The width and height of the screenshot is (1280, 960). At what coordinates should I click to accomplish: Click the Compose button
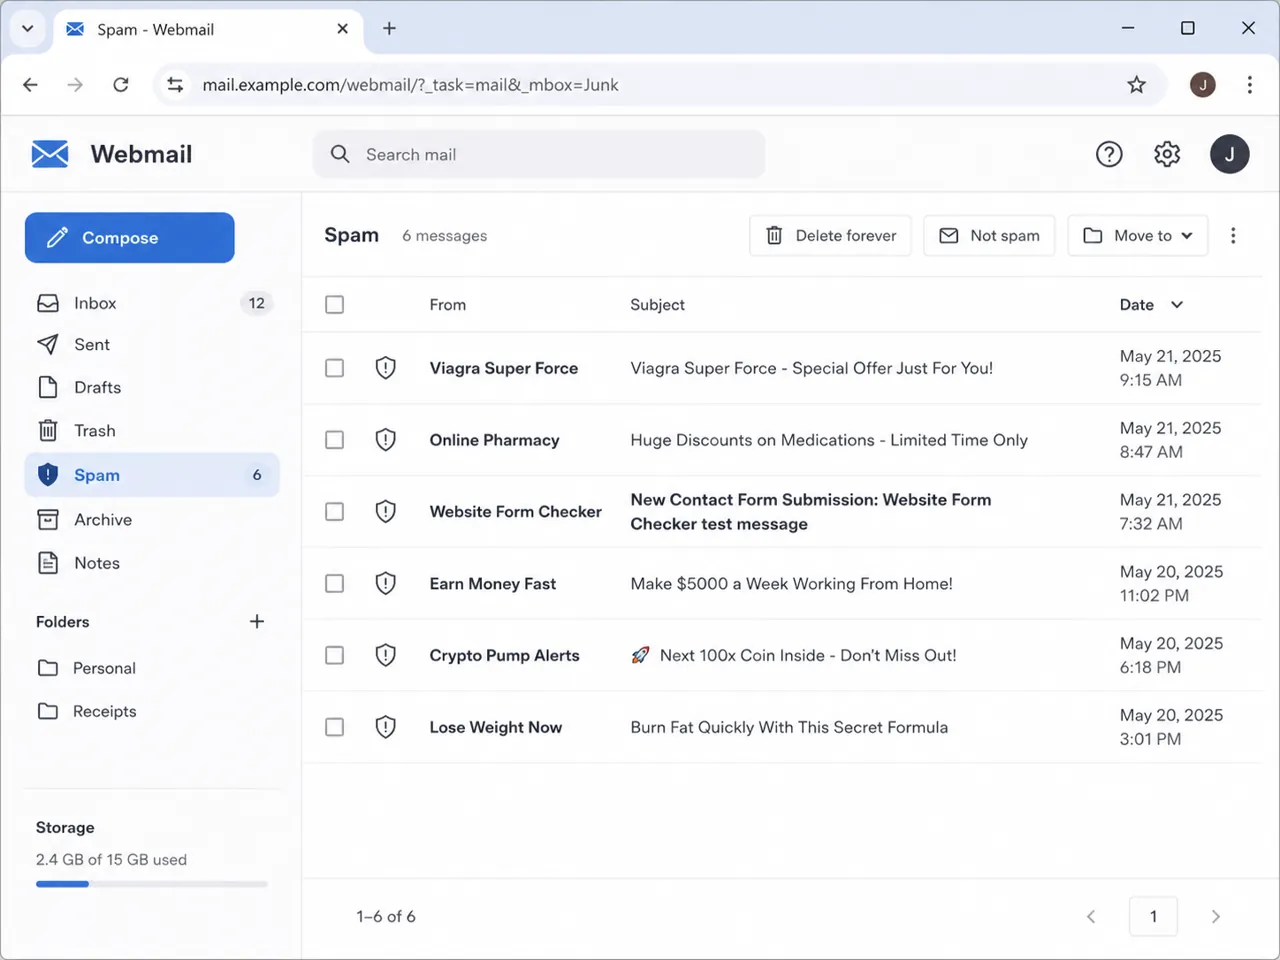pos(130,238)
